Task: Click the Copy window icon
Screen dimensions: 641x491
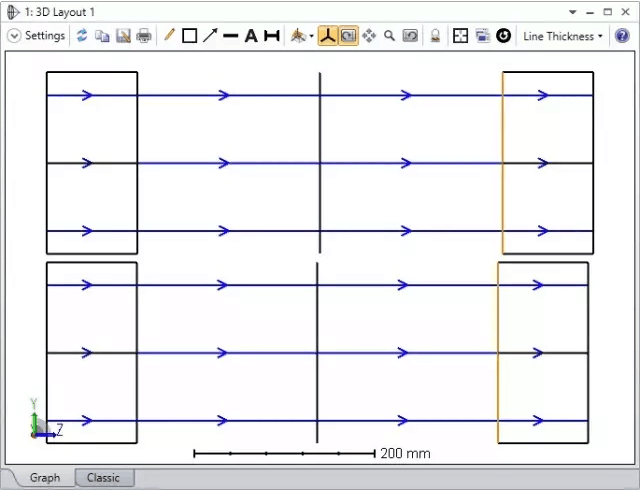Action: 102,36
